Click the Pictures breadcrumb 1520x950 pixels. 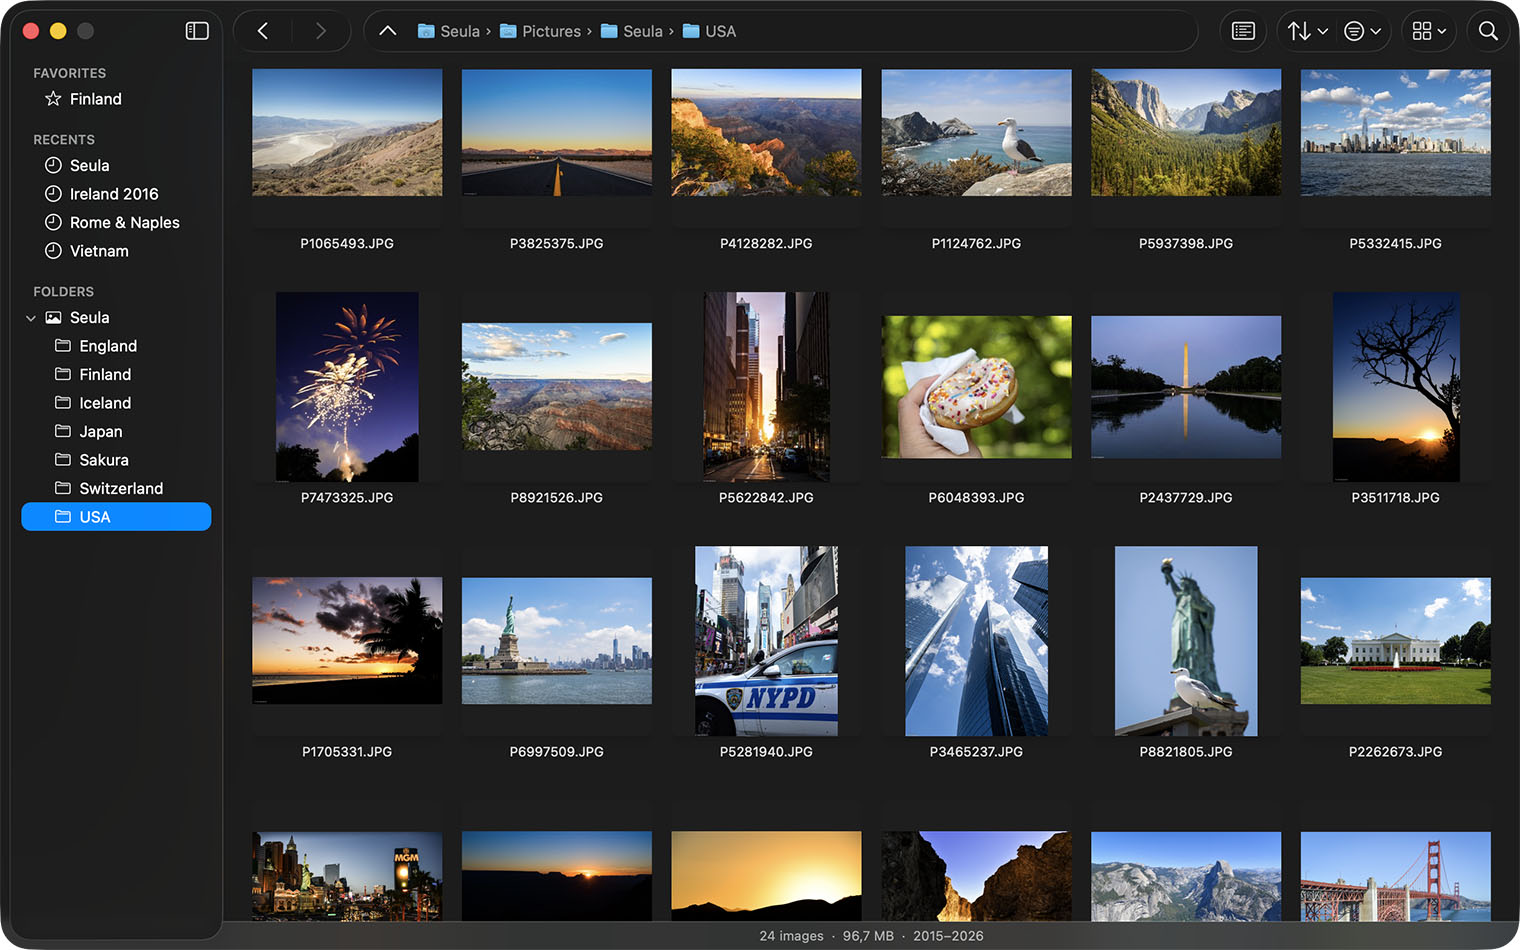(540, 31)
